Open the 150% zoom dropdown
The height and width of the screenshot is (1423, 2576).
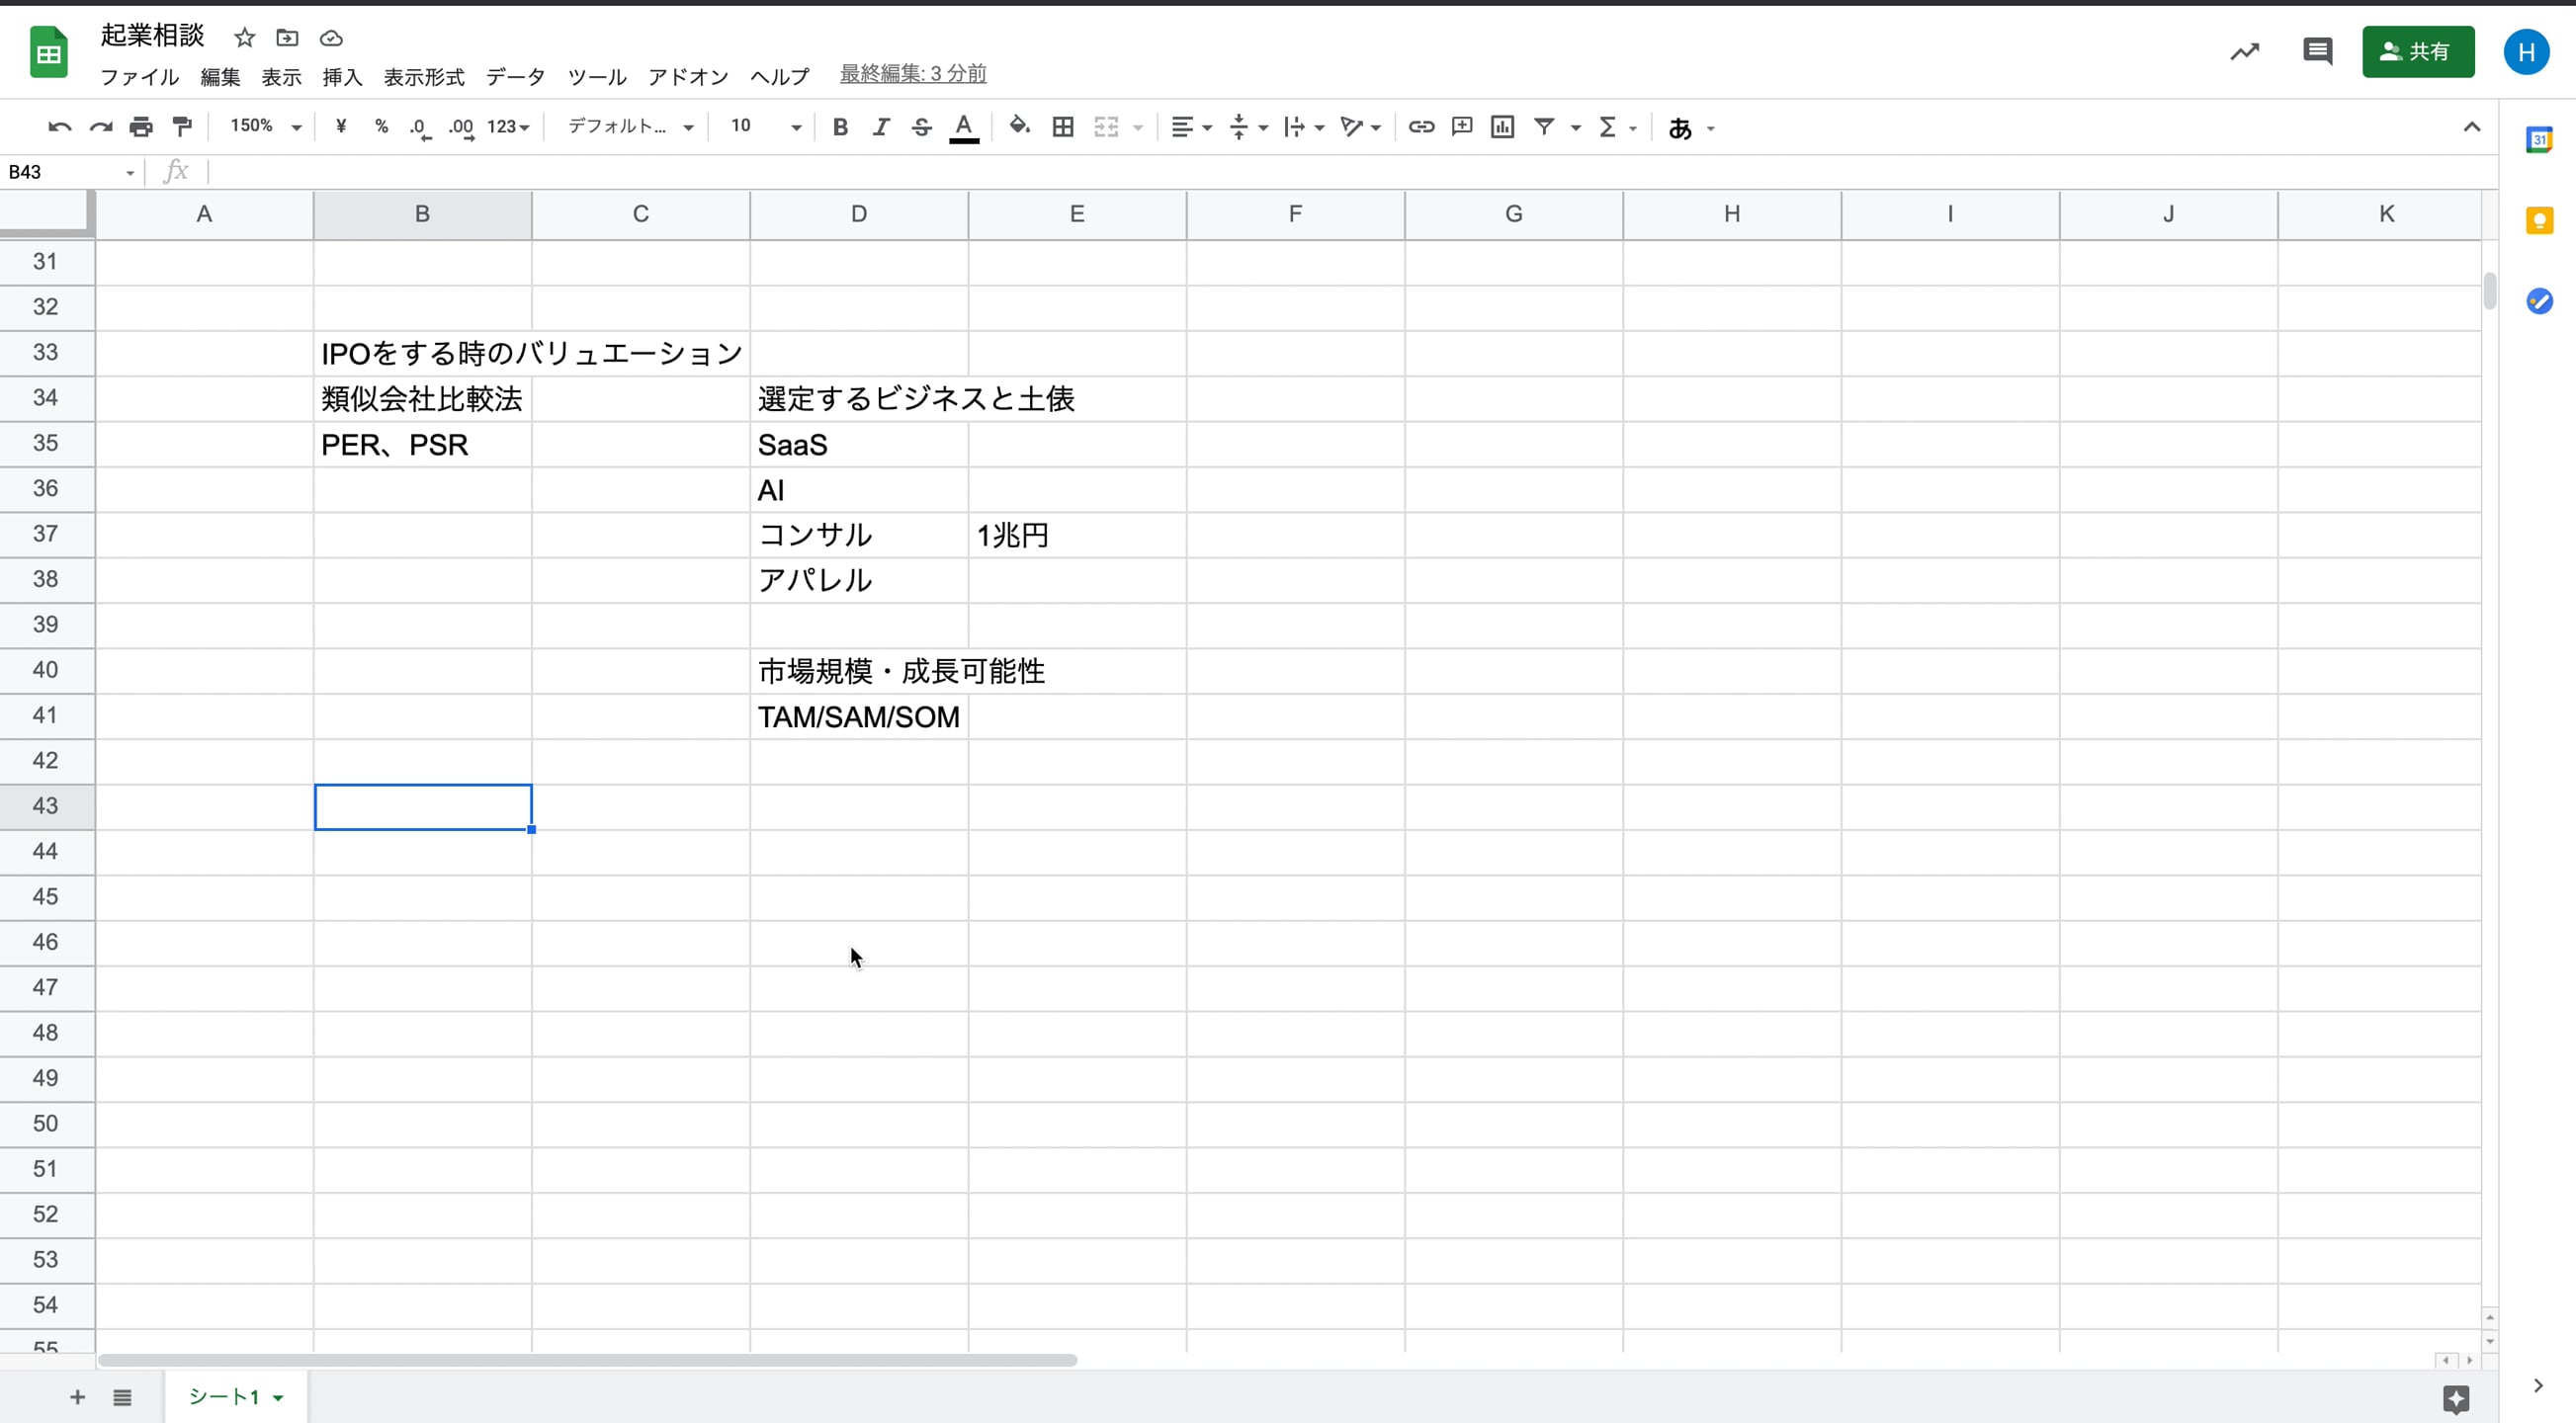tap(265, 127)
